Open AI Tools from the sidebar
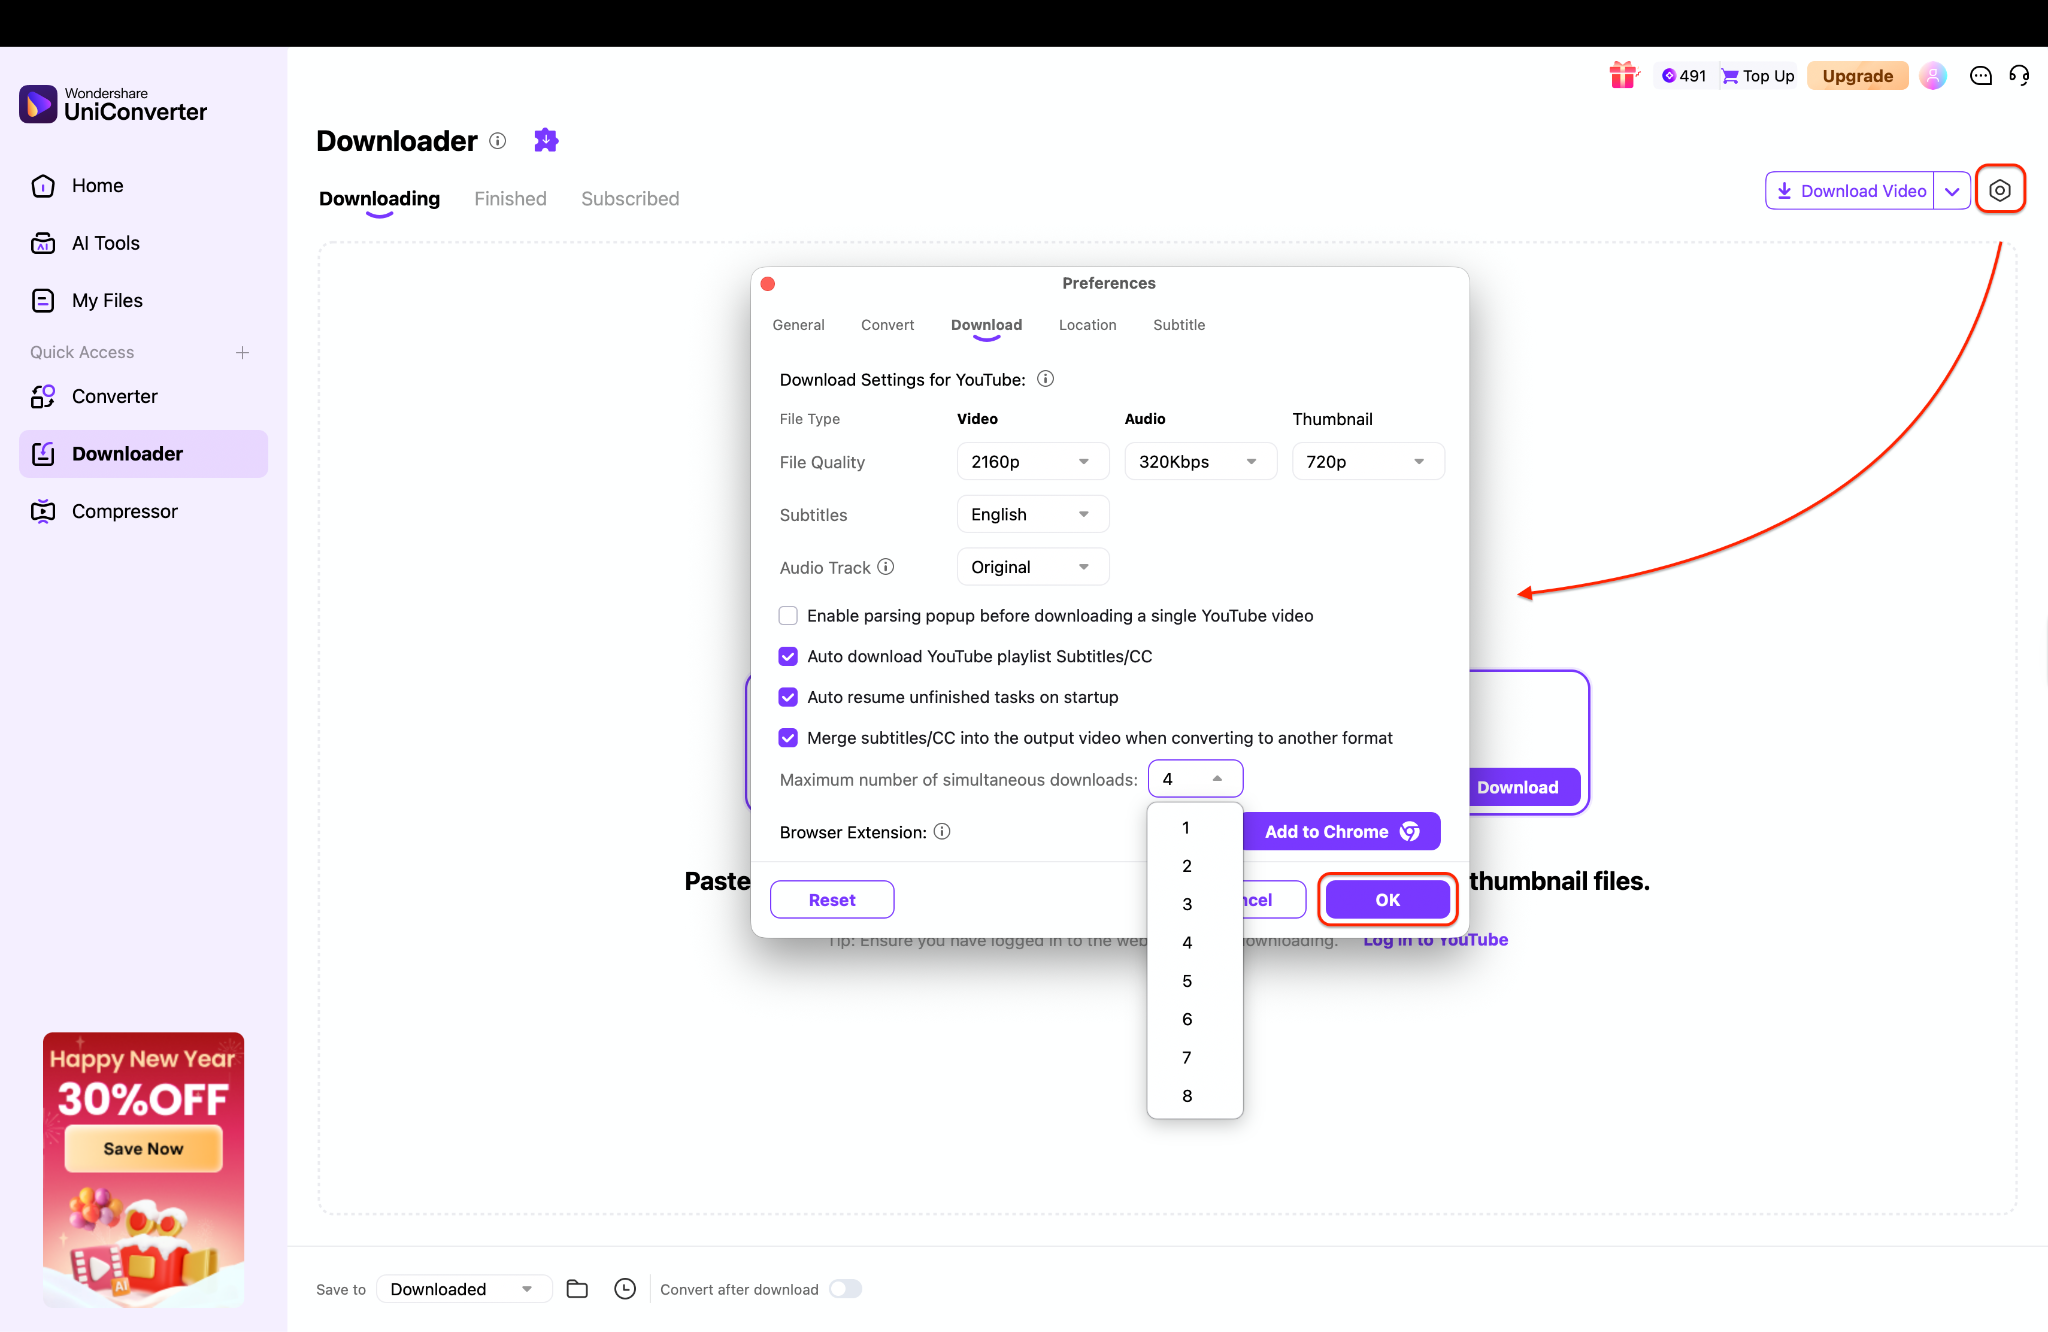 (106, 242)
